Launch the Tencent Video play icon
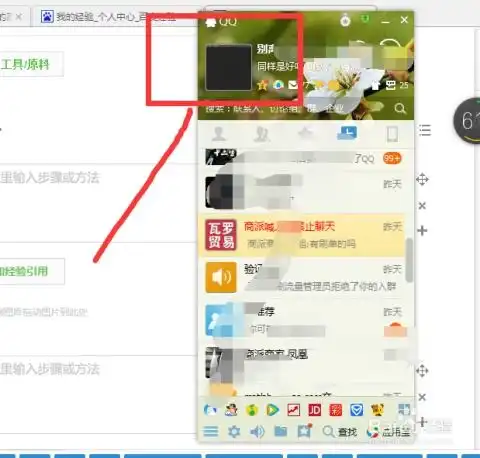 [x=273, y=410]
